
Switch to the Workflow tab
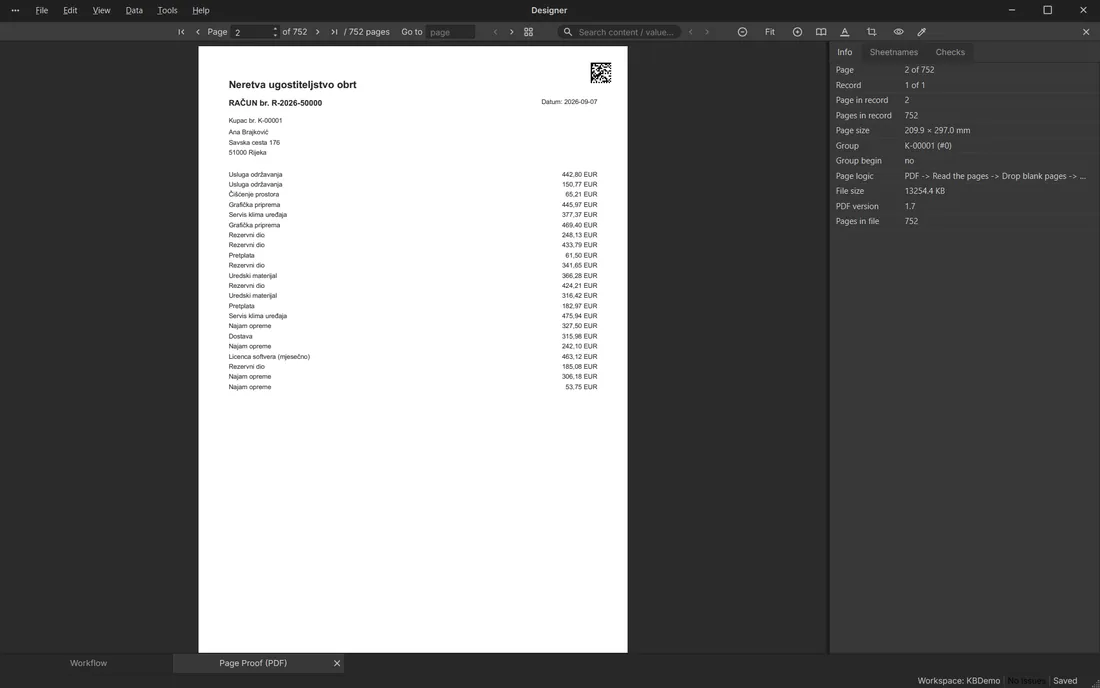pyautogui.click(x=88, y=663)
